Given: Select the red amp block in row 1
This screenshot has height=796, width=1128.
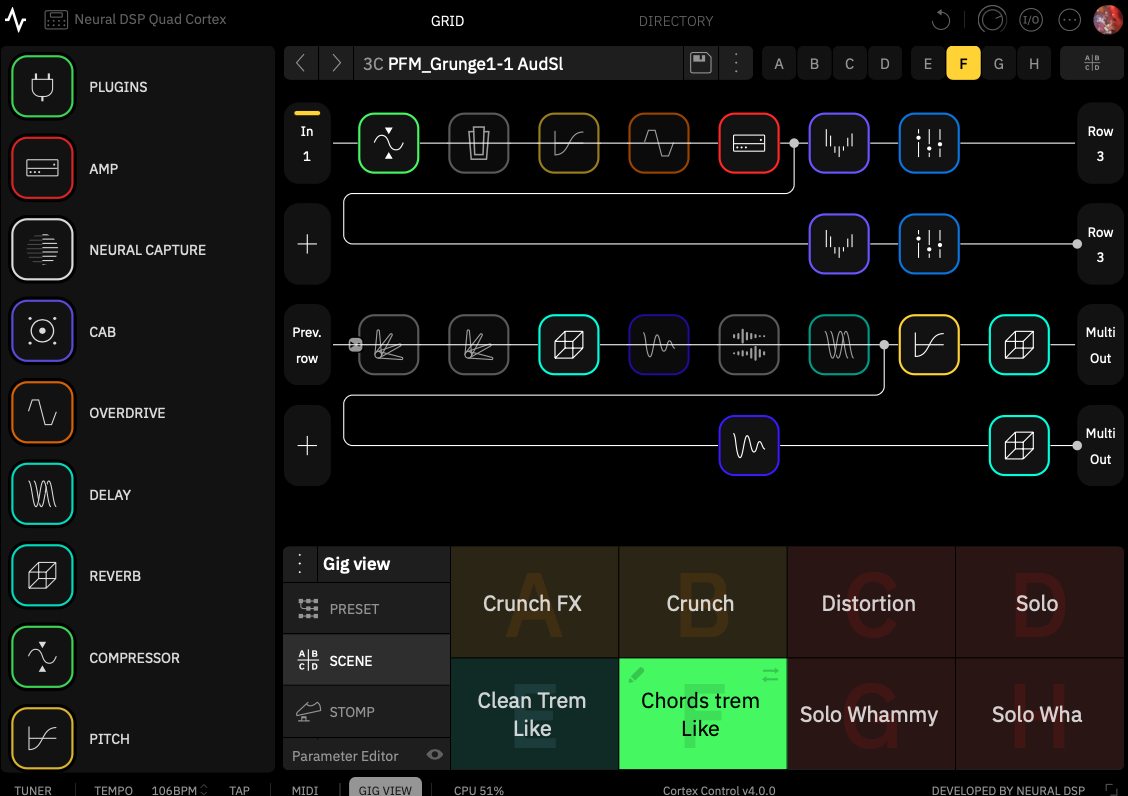Looking at the screenshot, I should (749, 143).
